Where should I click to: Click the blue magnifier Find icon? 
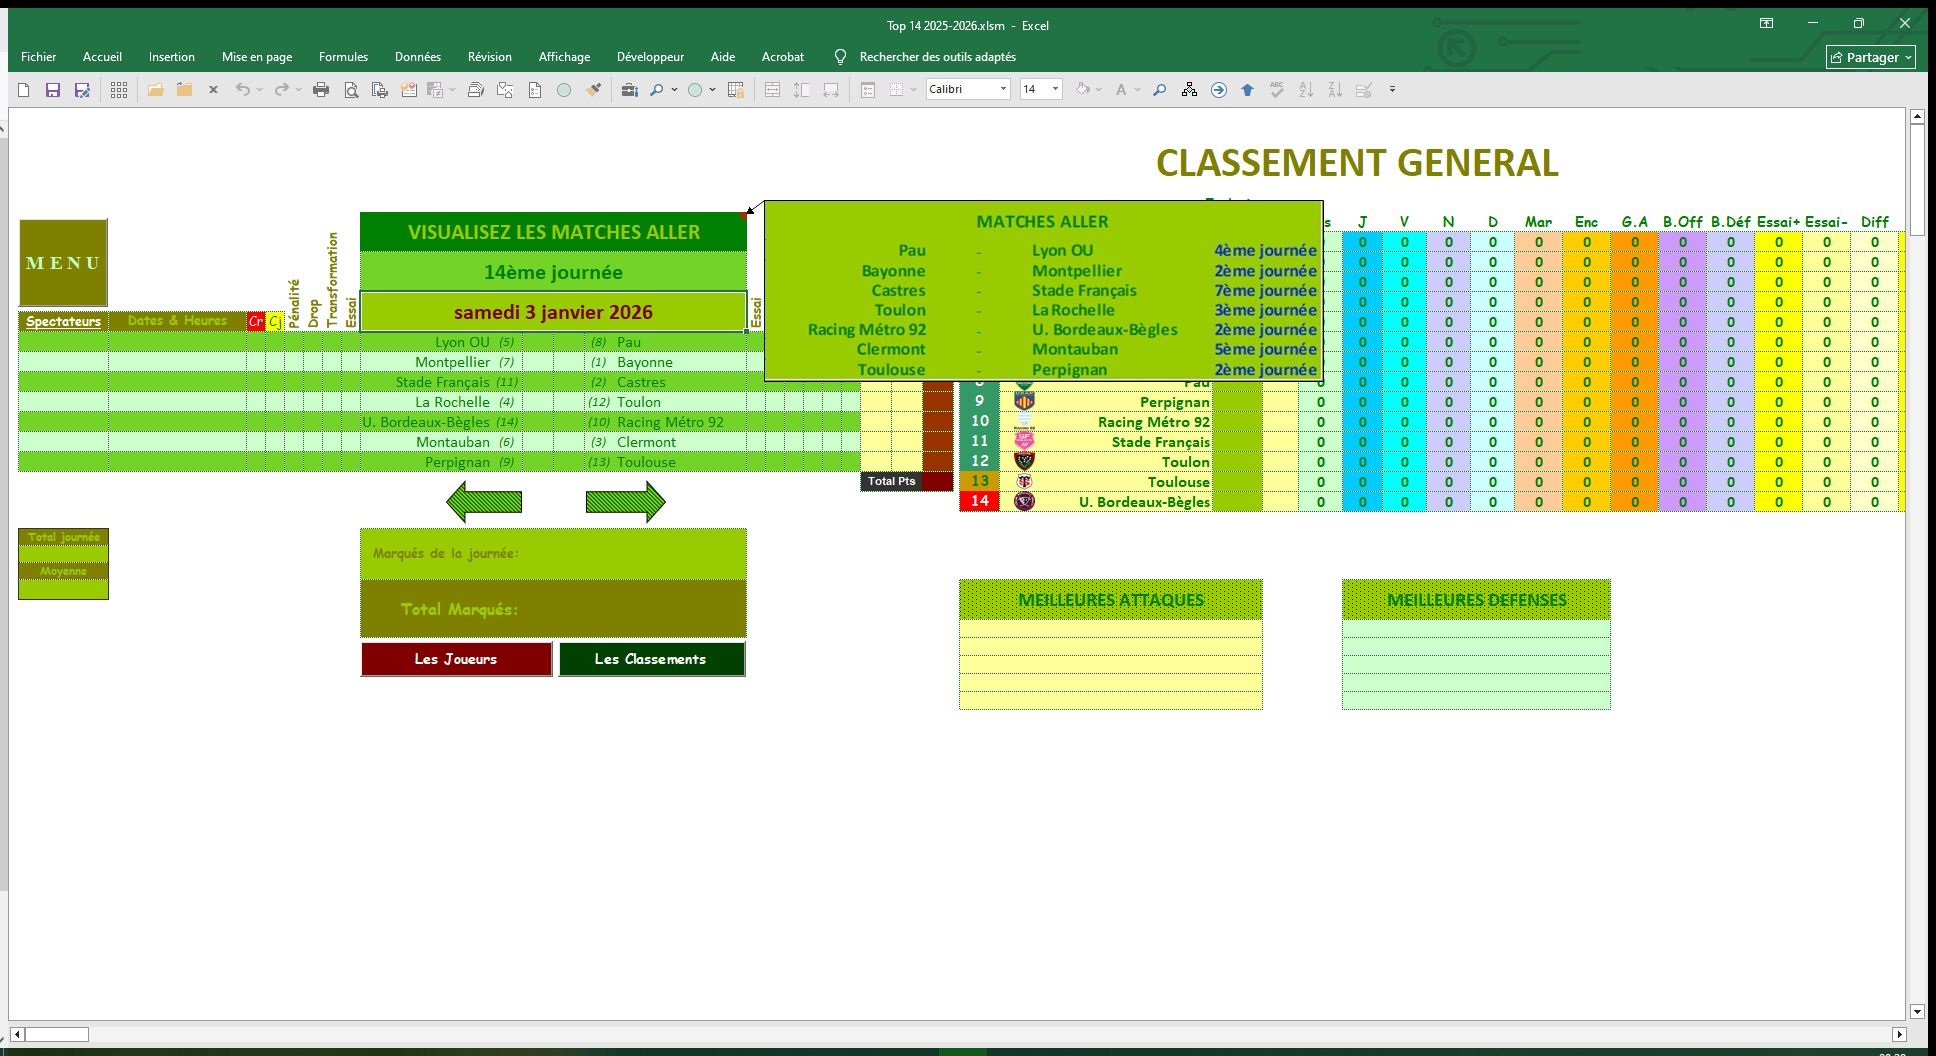1159,90
